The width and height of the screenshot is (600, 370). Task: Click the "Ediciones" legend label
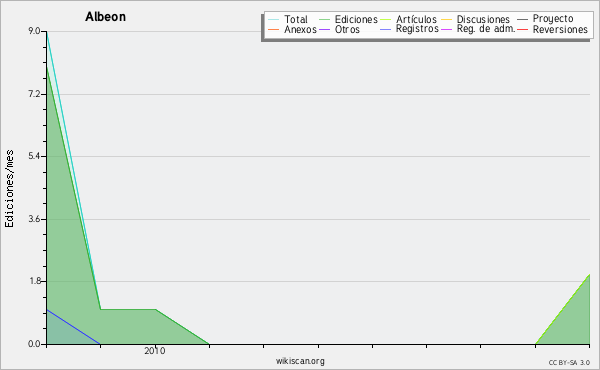pyautogui.click(x=356, y=19)
